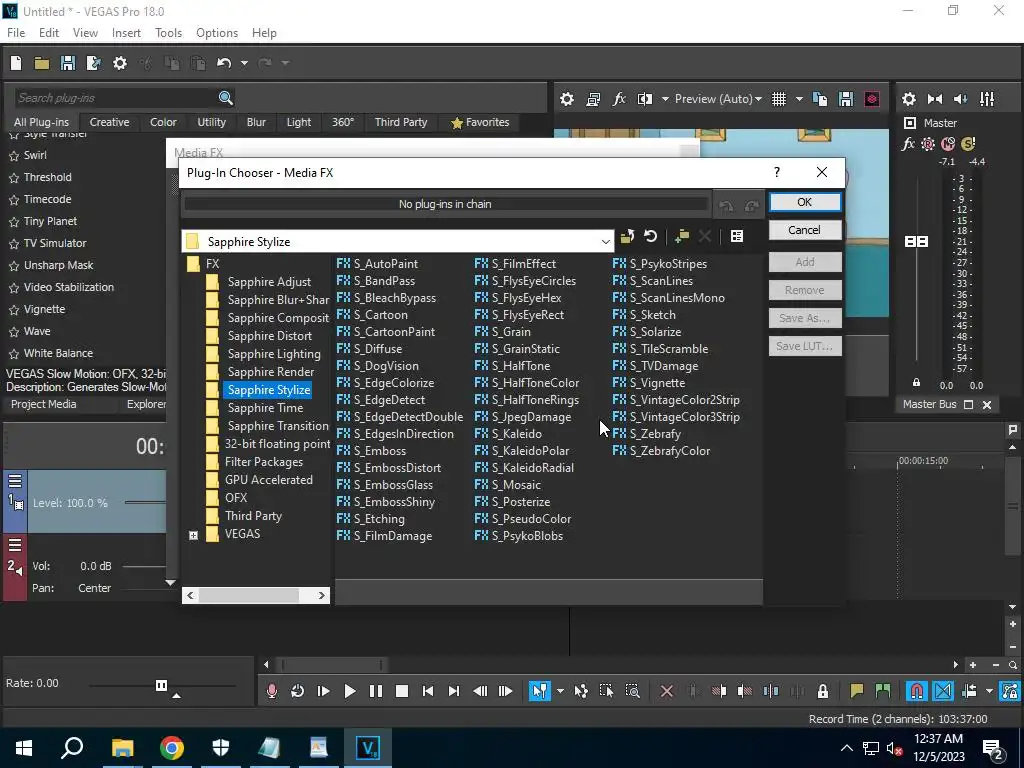Save project using the floppy disk icon
This screenshot has width=1024, height=768.
click(x=68, y=63)
